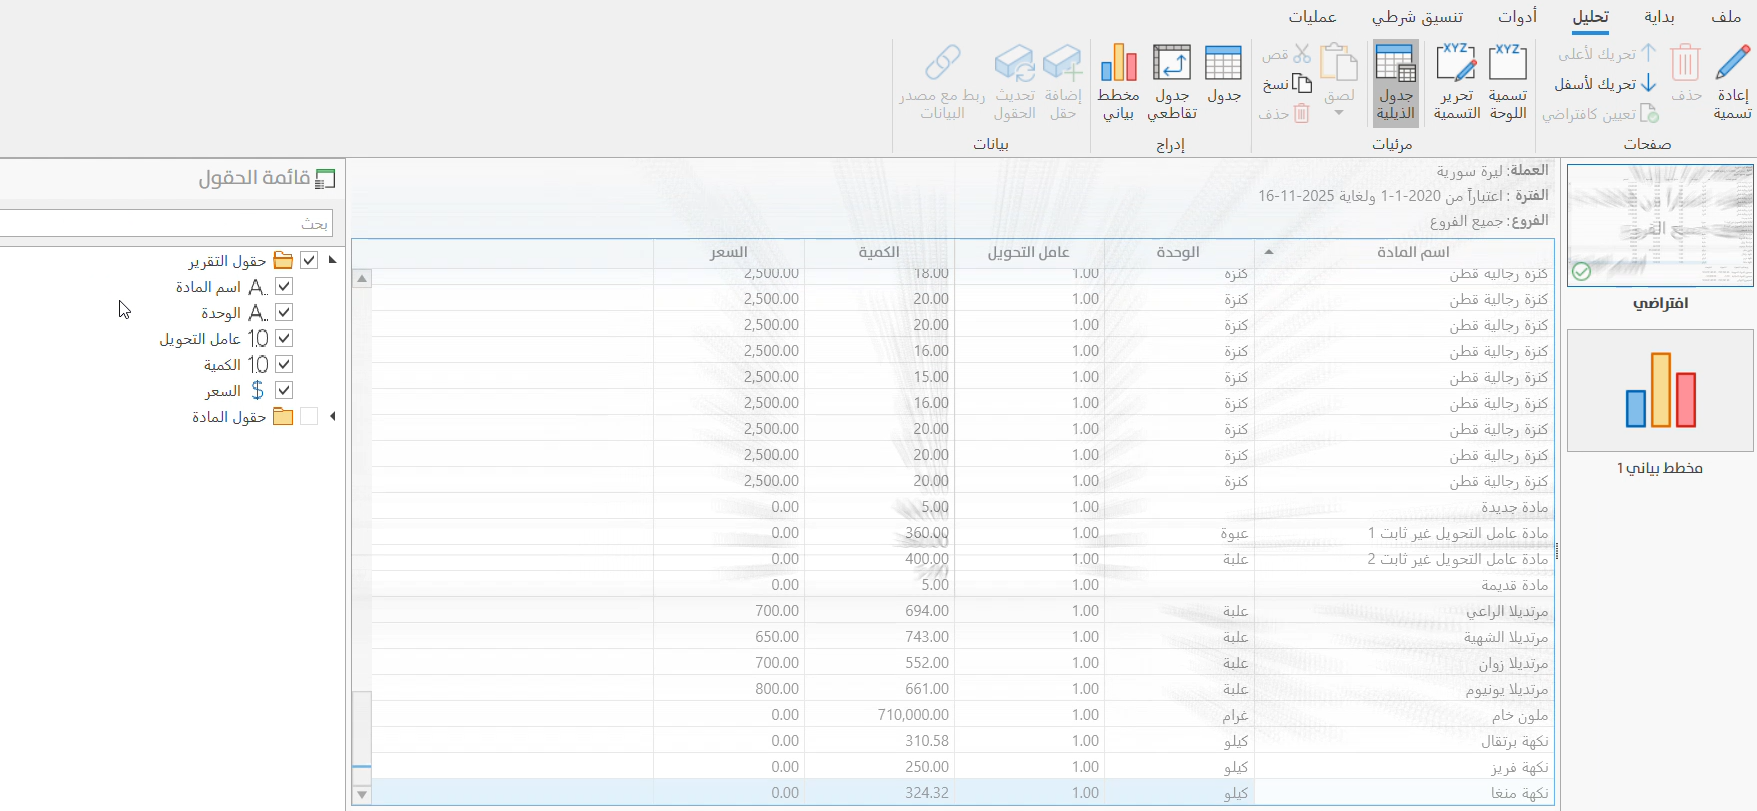Screen dimensions: 1757x811
Task: Enable the item fields folder checkbox
Action: (309, 417)
